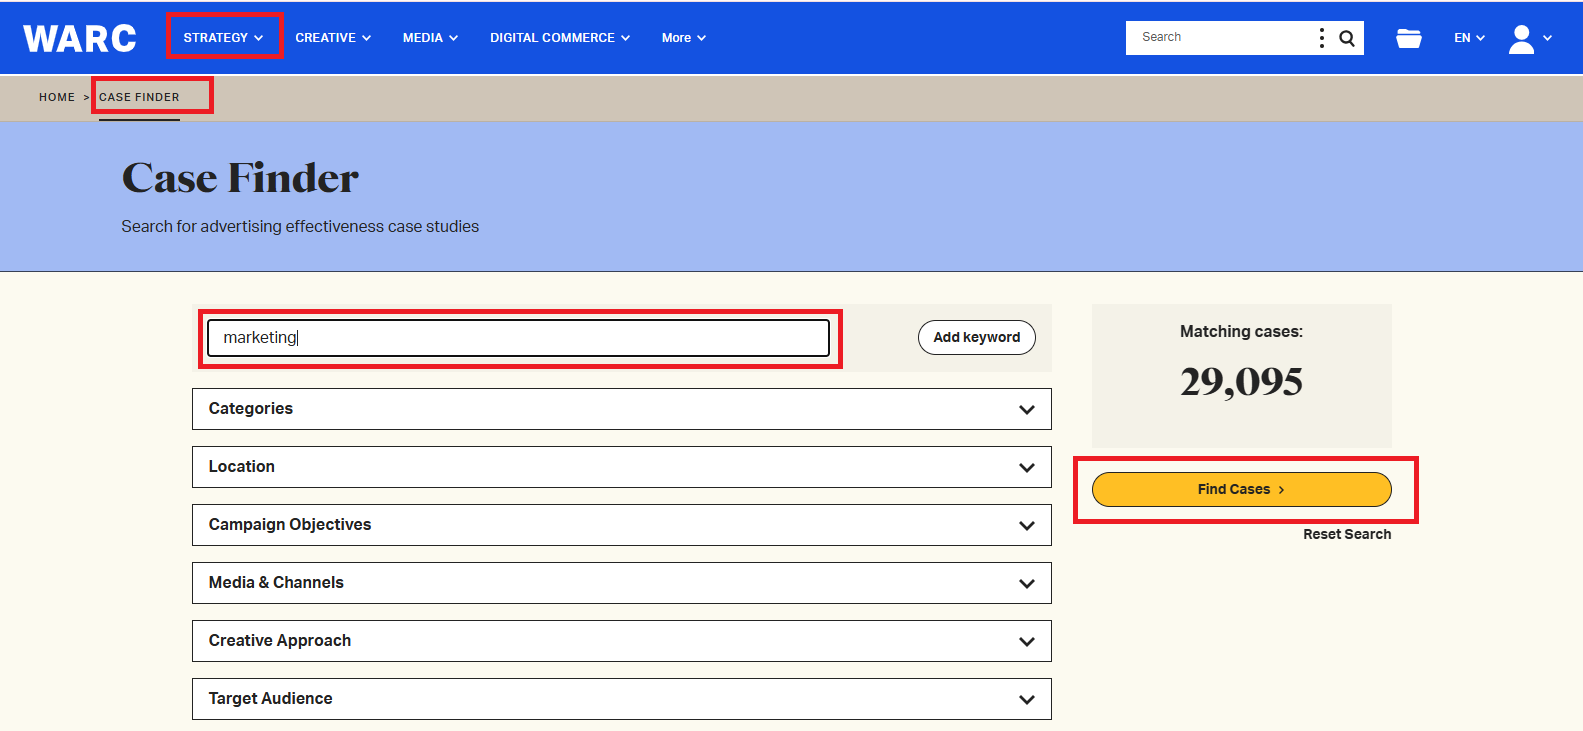Open the user account profile icon
The image size is (1583, 731).
[x=1521, y=38]
